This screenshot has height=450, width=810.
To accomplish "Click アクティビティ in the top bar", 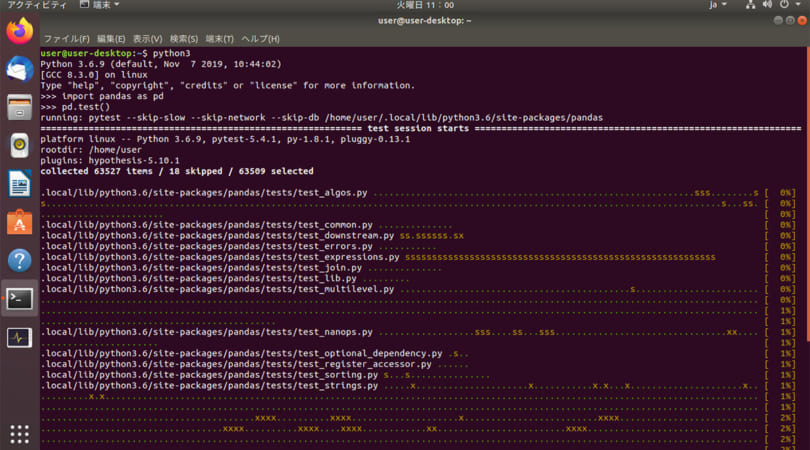I will coord(36,5).
